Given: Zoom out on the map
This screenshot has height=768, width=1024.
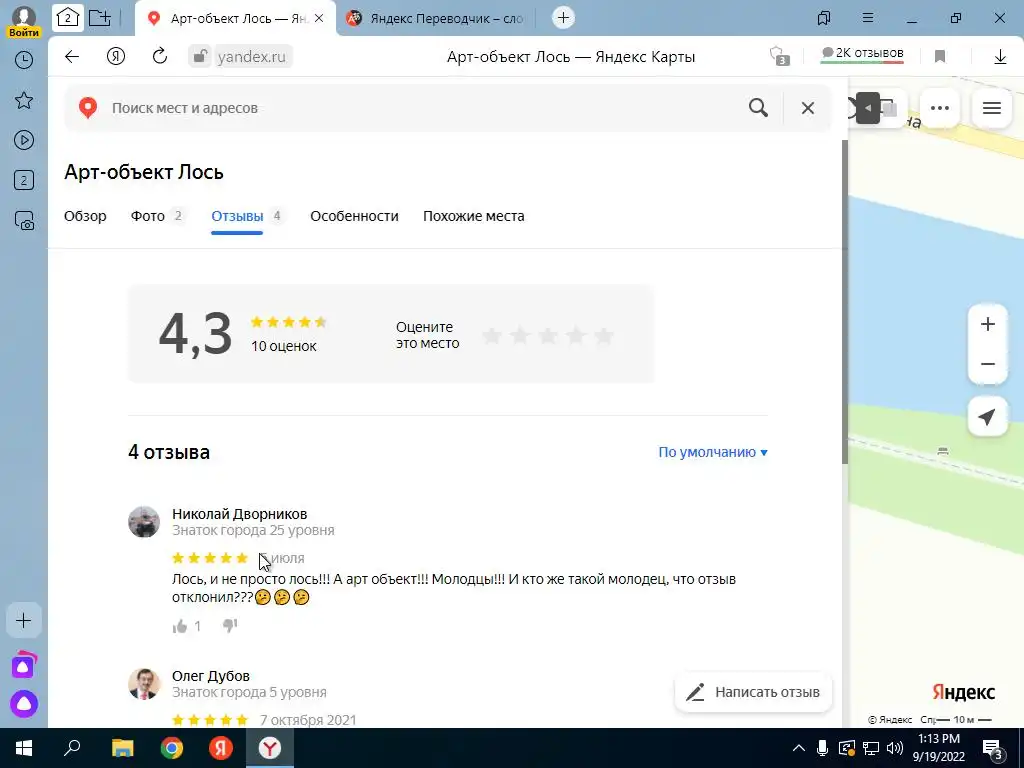Looking at the screenshot, I should [x=987, y=364].
